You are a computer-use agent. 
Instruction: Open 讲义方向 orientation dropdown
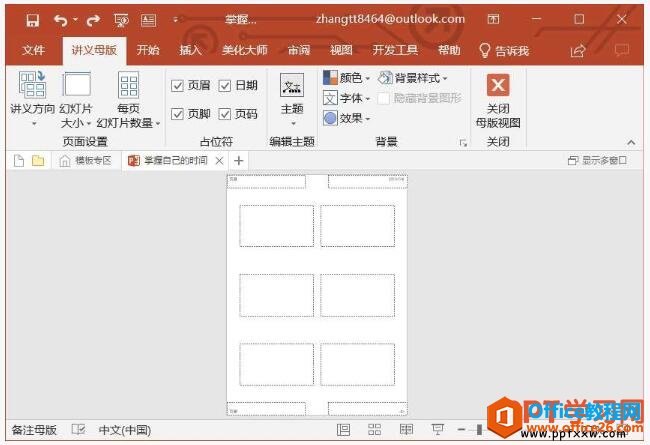pyautogui.click(x=32, y=100)
